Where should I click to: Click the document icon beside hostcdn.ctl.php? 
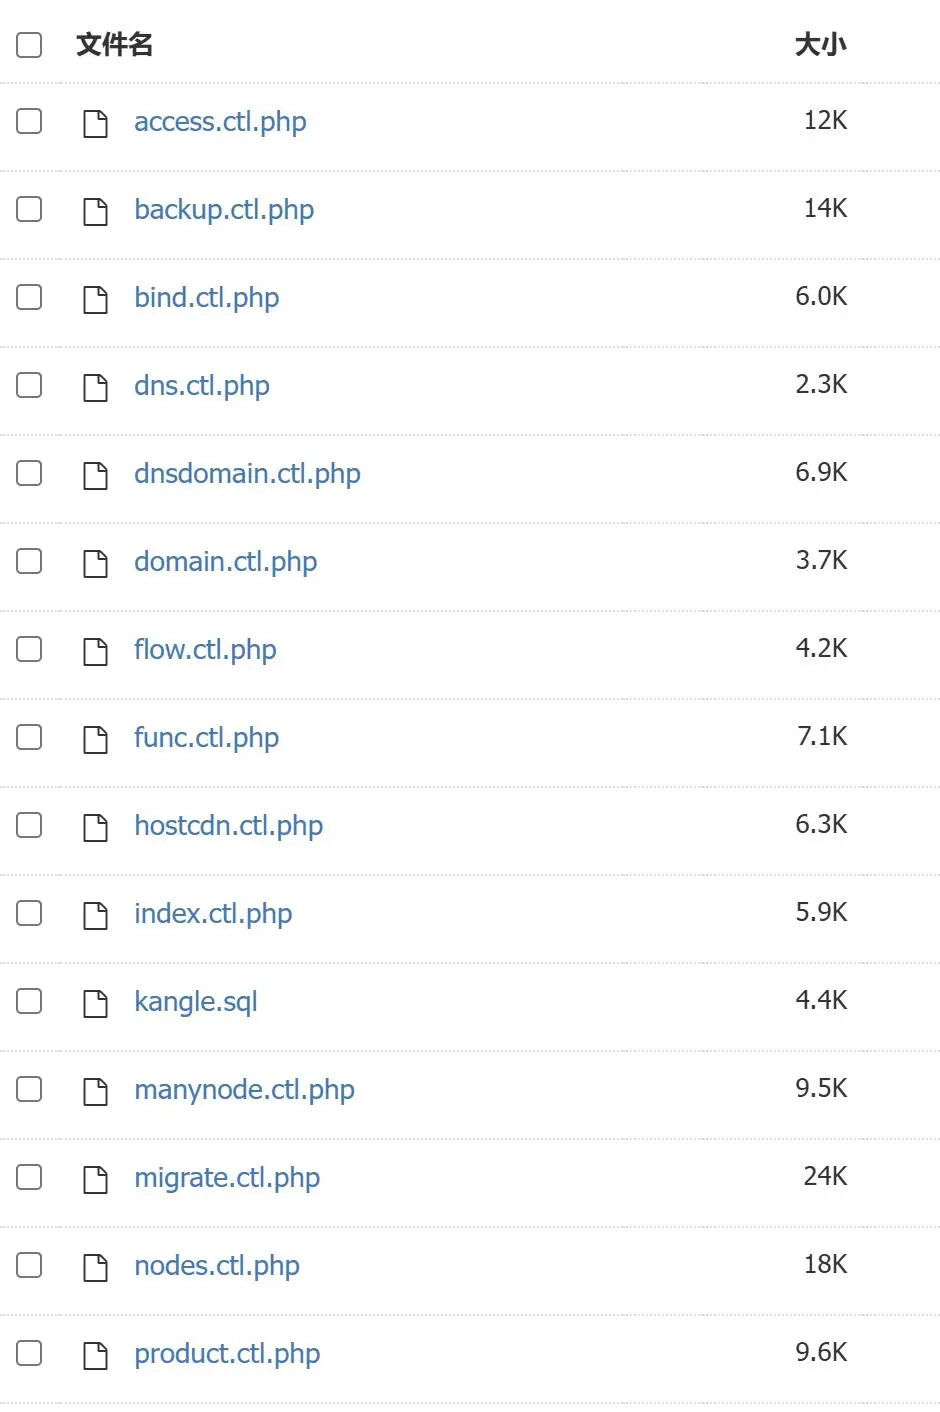point(95,827)
